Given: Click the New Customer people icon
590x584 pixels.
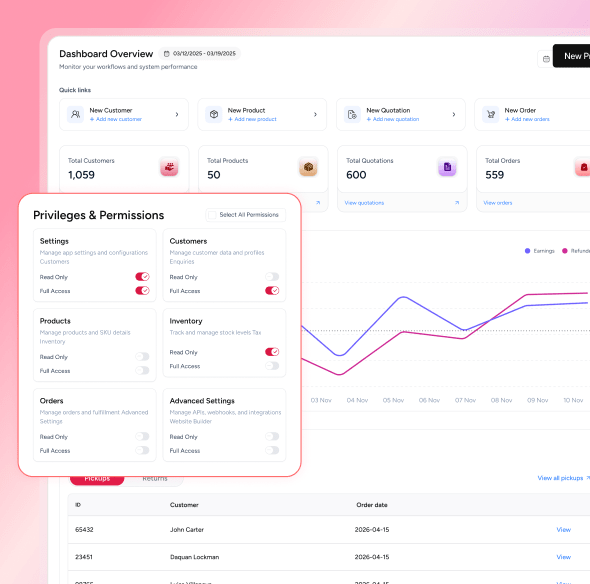Looking at the screenshot, I should (x=76, y=114).
